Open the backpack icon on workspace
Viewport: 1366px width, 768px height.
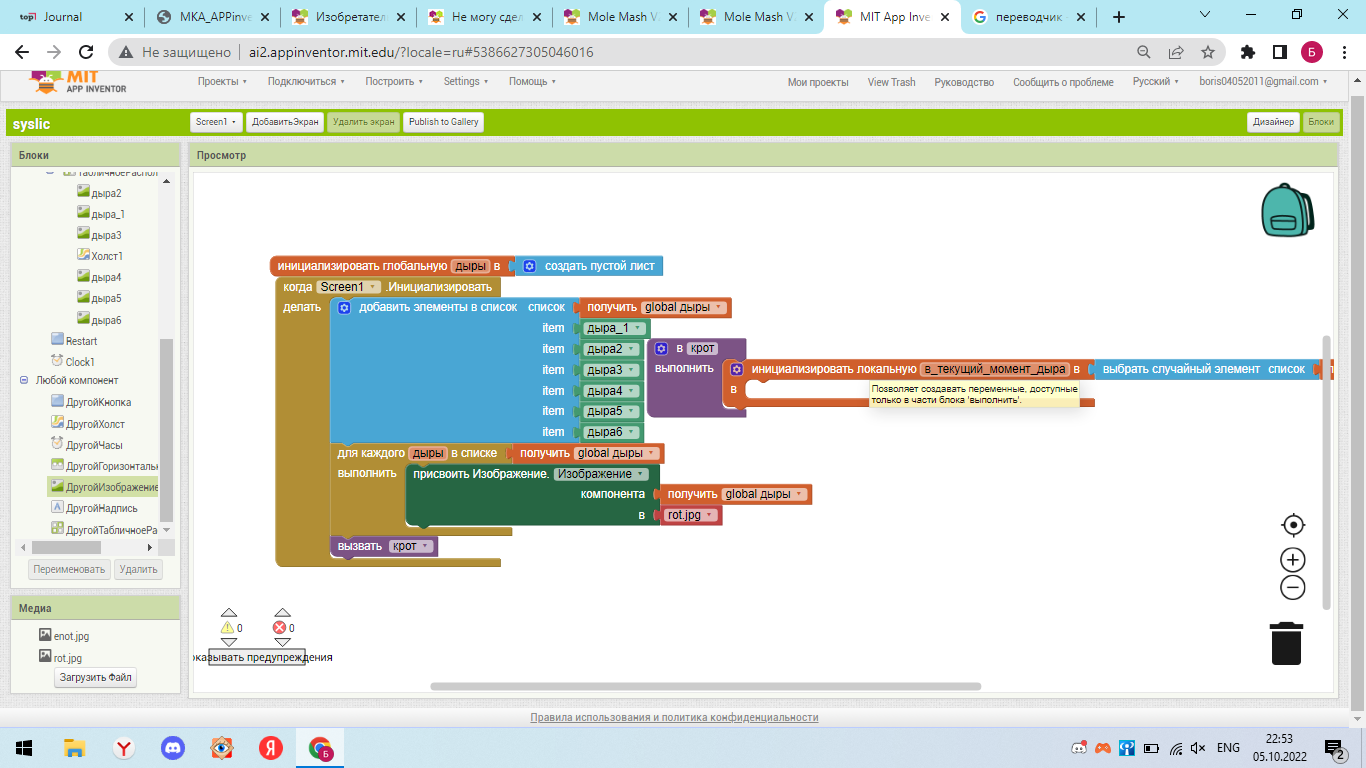point(1287,210)
